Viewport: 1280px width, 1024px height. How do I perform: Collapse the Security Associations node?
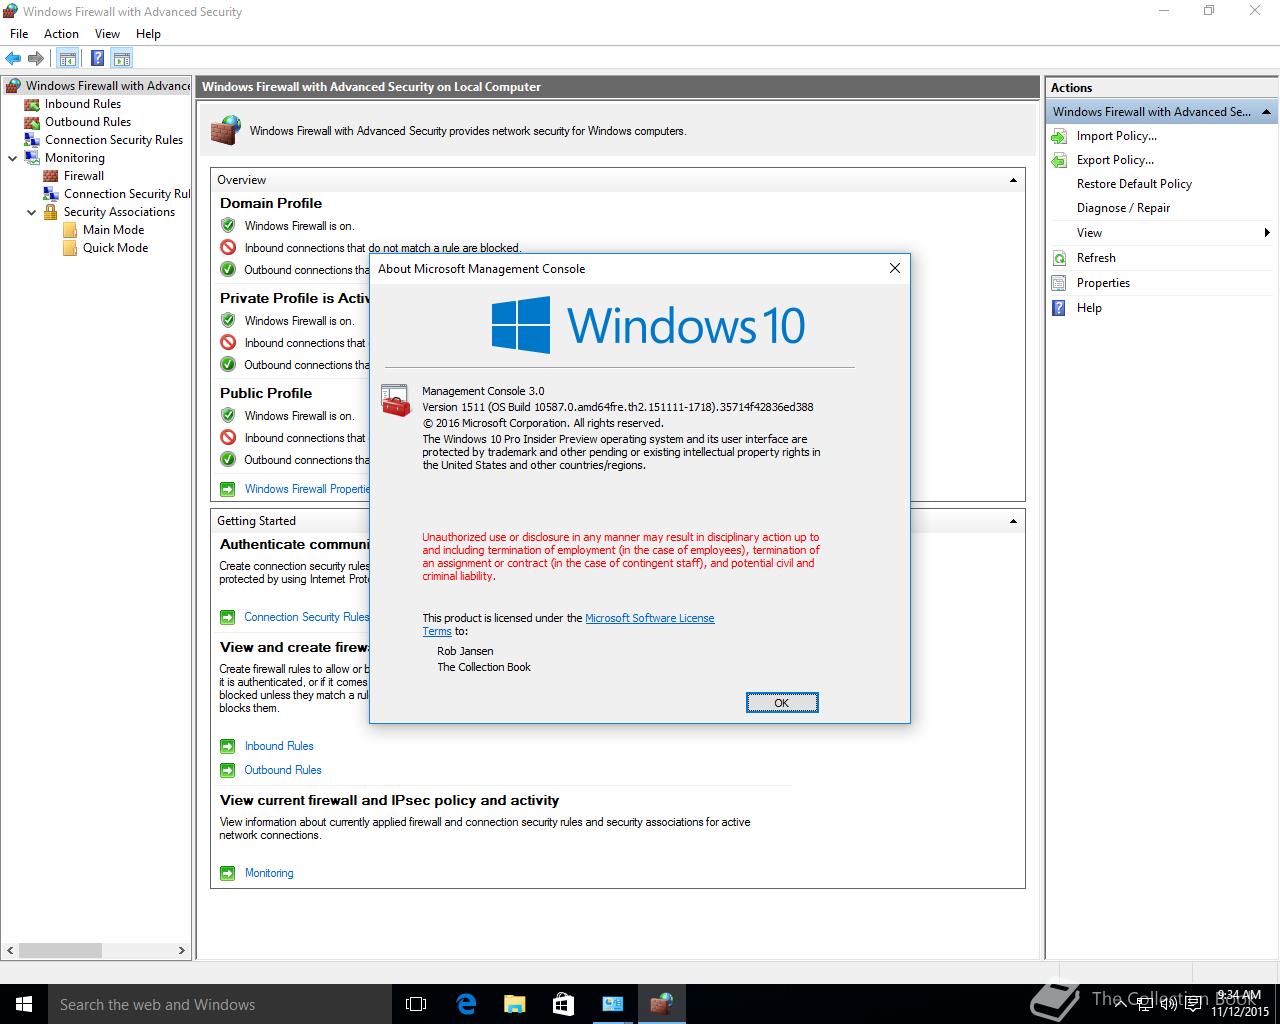coord(32,212)
